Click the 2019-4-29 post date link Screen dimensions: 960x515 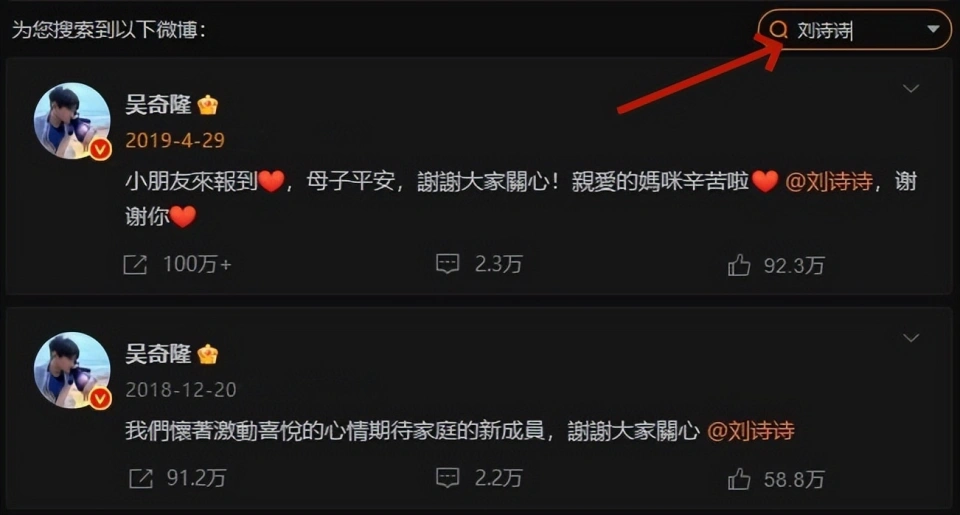[x=175, y=140]
